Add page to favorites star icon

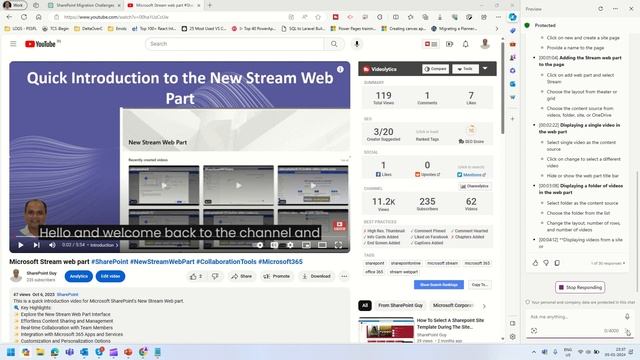318,17
